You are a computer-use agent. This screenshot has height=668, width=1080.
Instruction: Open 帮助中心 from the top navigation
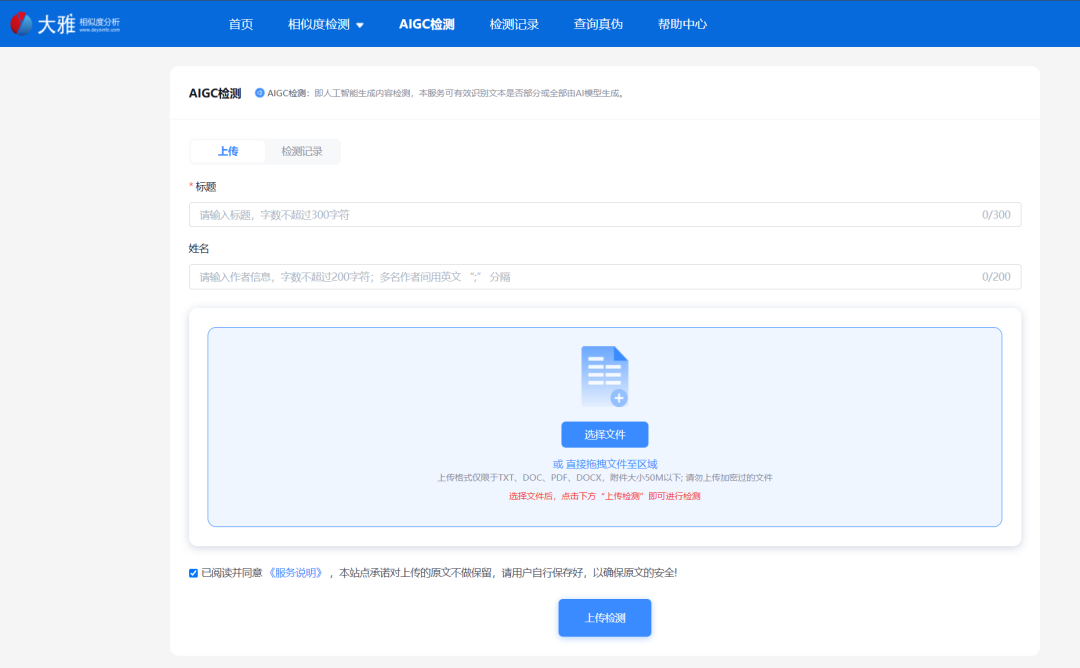click(x=682, y=24)
